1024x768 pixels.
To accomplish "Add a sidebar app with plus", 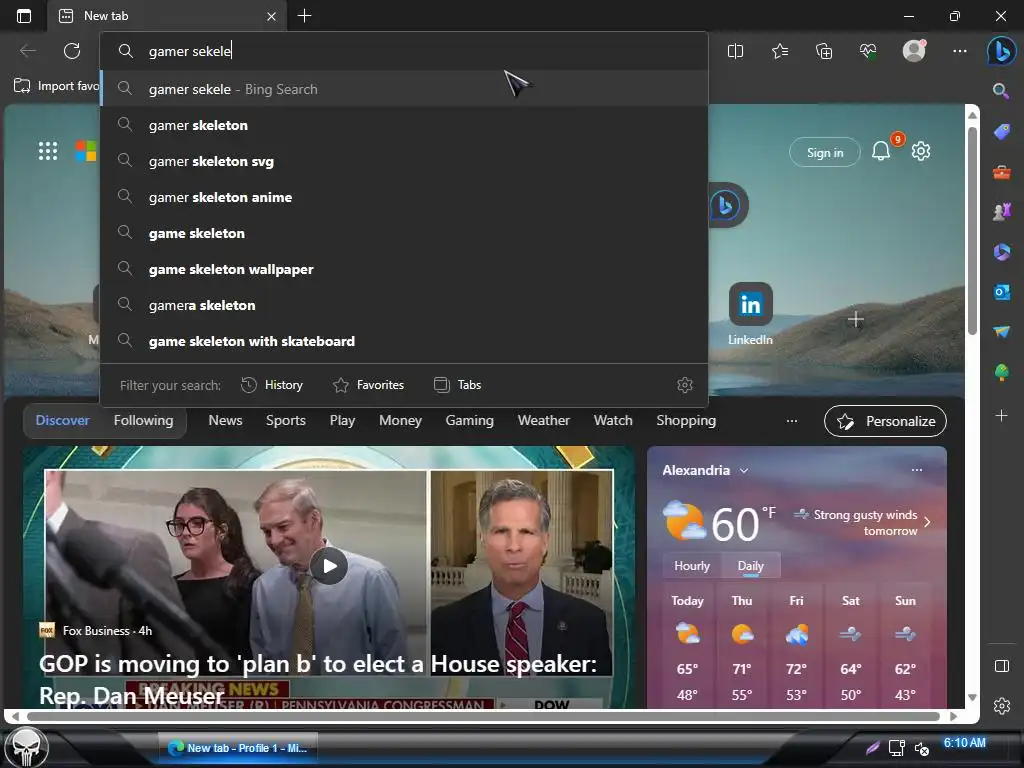I will click(1001, 415).
